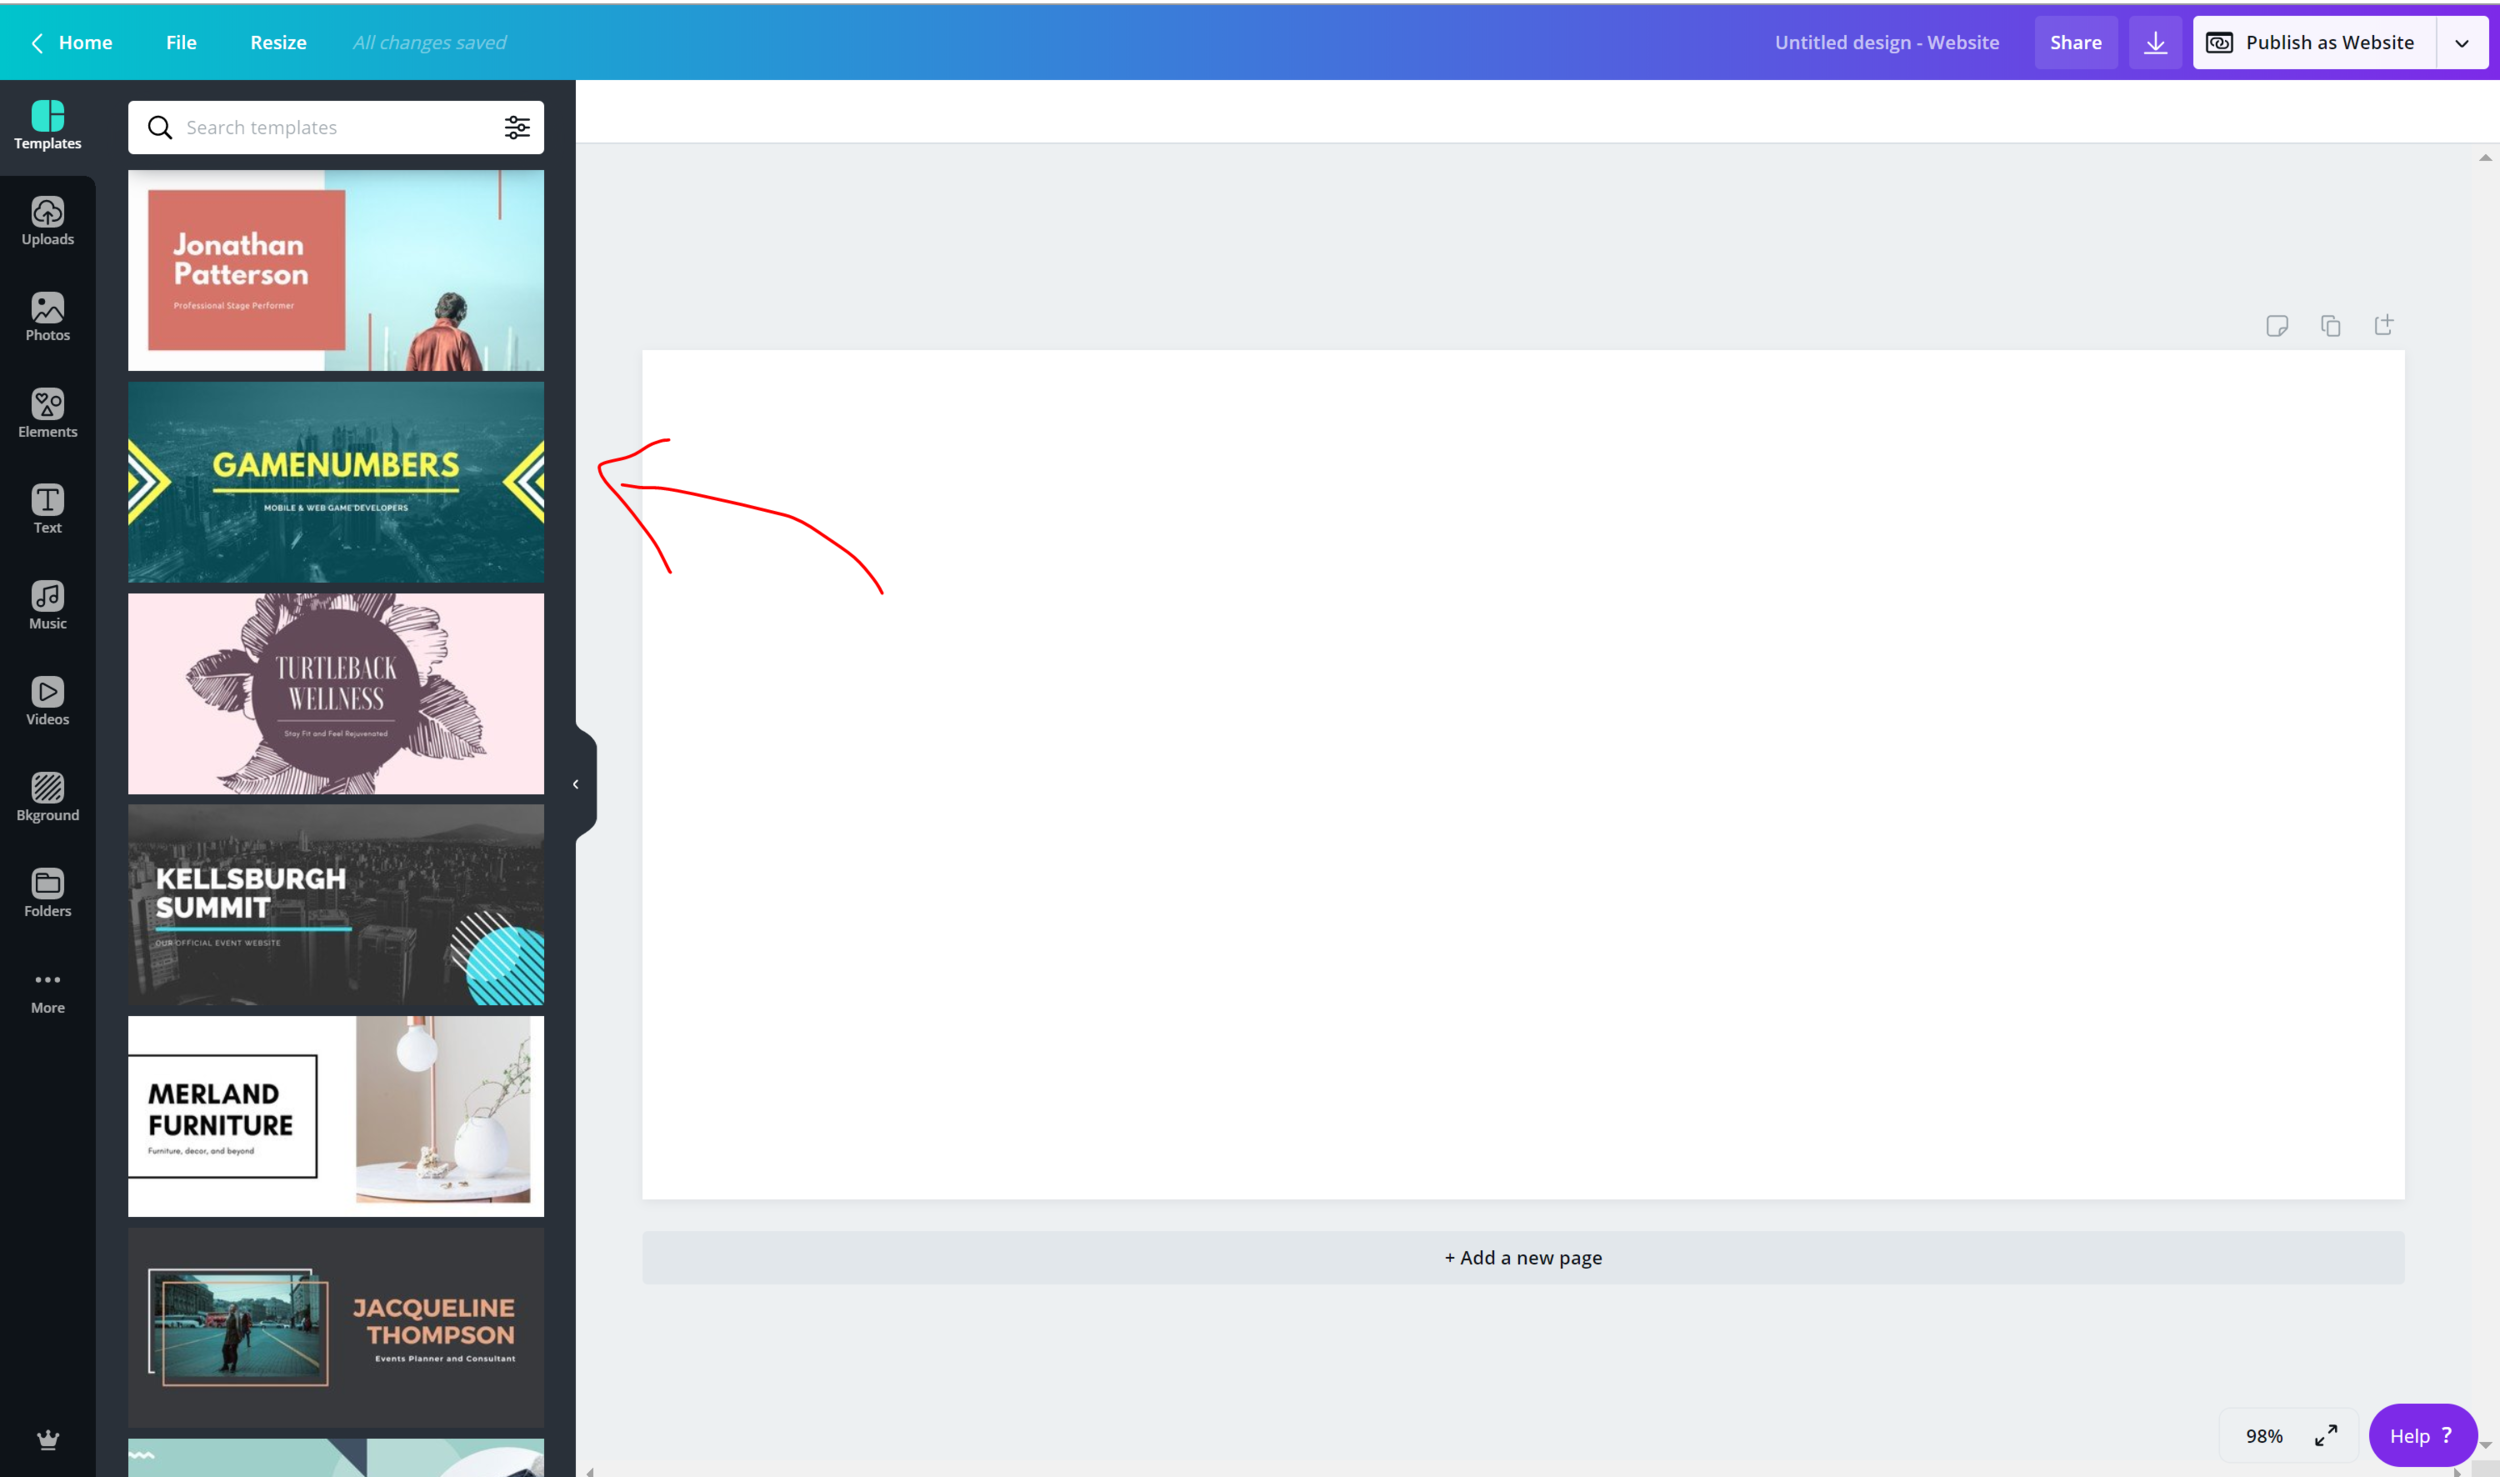This screenshot has height=1477, width=2500.
Task: Open the Photos panel
Action: pos(47,317)
